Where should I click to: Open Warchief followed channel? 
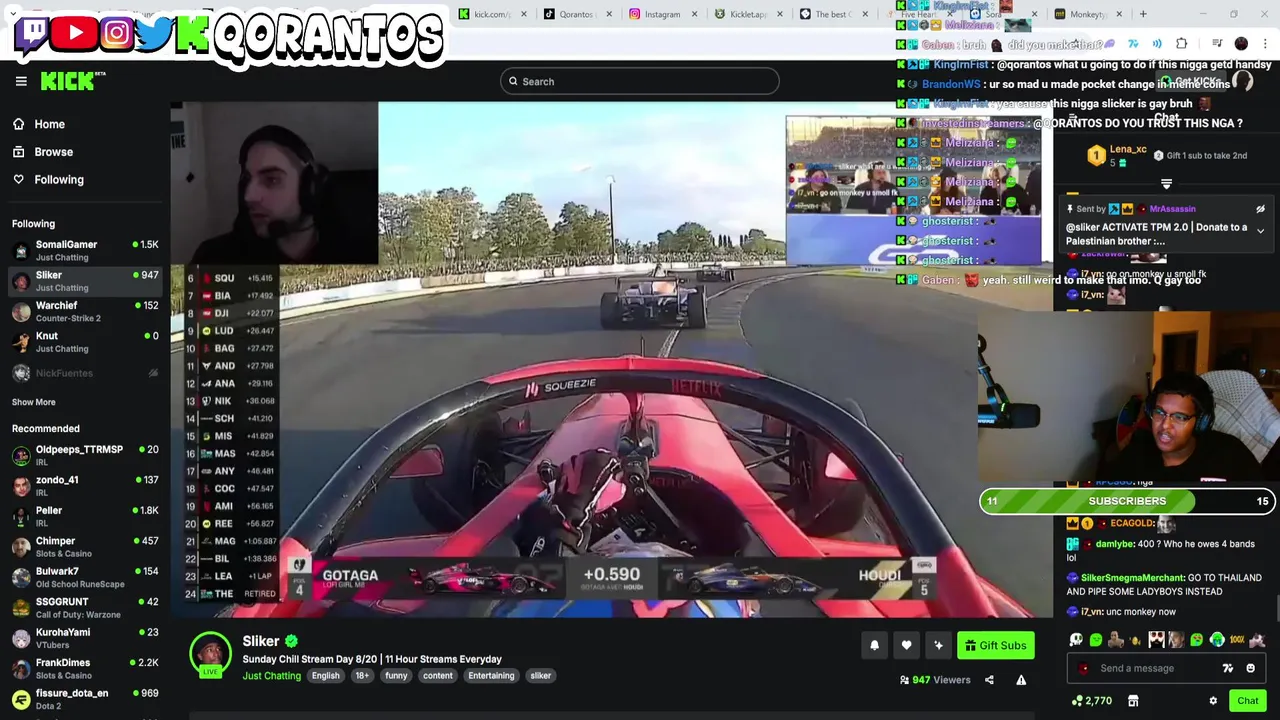85,311
